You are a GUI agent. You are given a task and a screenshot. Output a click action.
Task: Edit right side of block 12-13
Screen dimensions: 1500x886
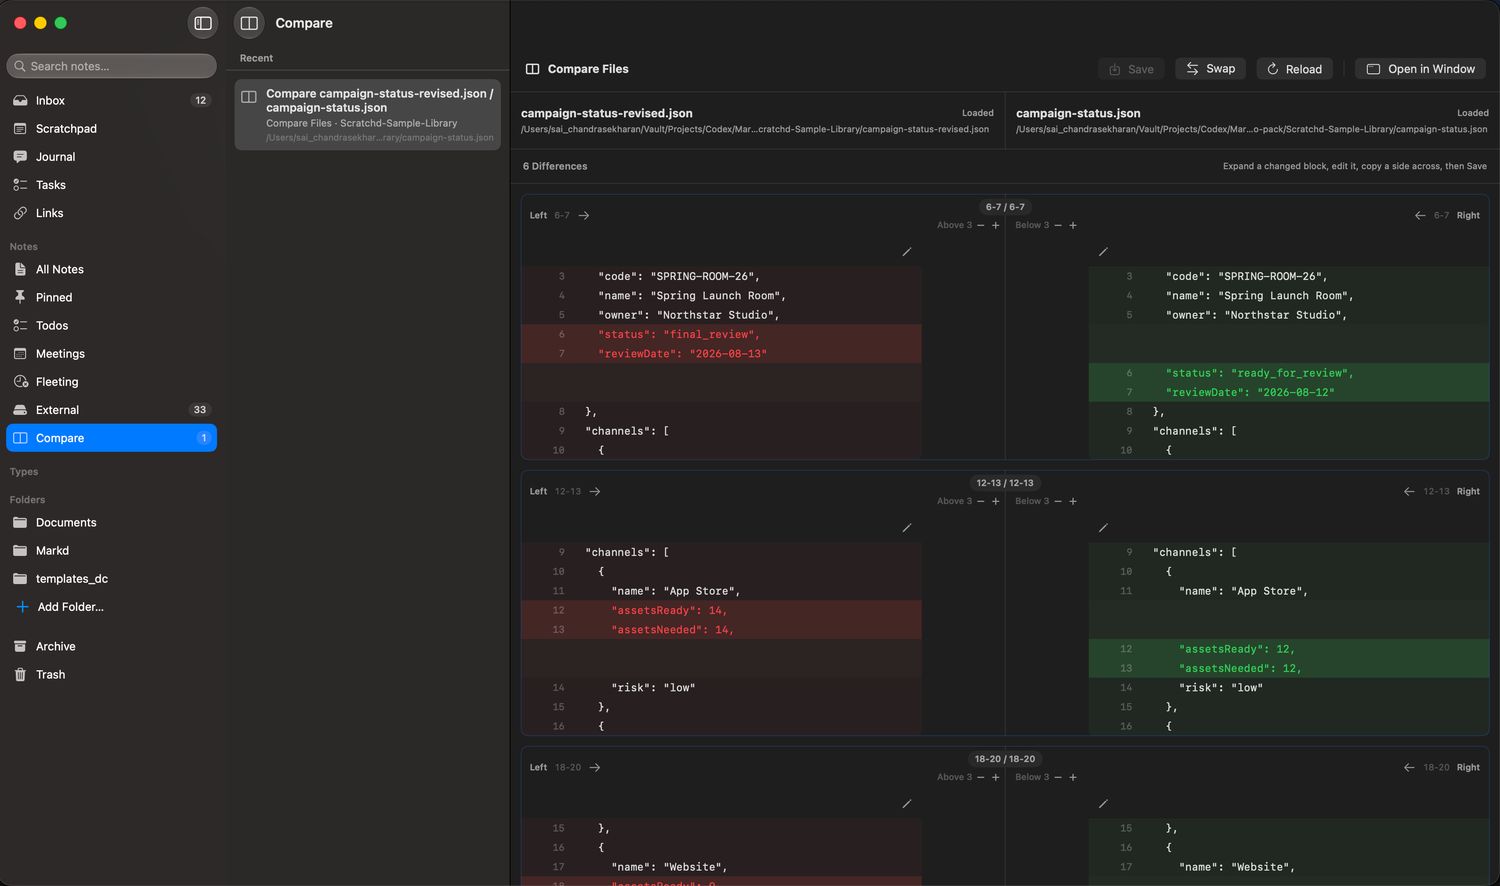[1103, 528]
